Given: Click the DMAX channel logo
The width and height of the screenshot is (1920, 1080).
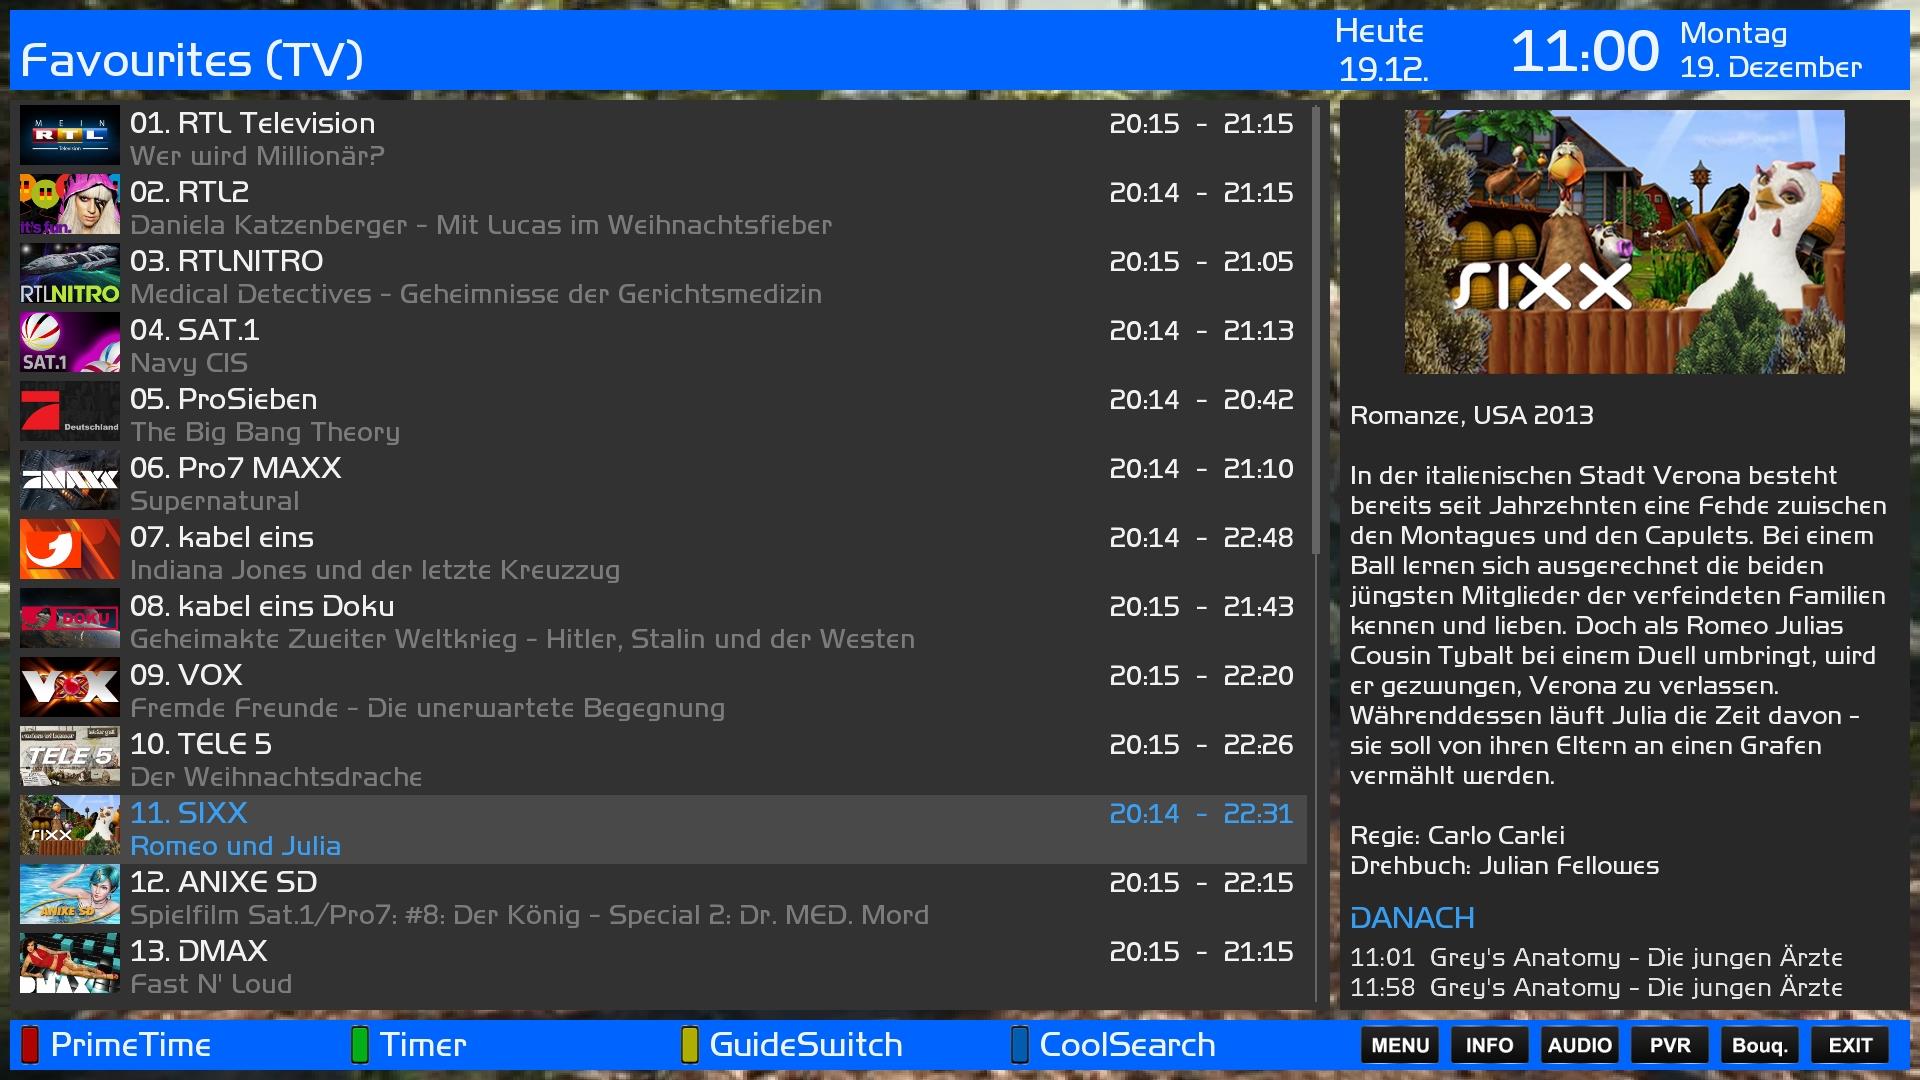Looking at the screenshot, I should 70,963.
